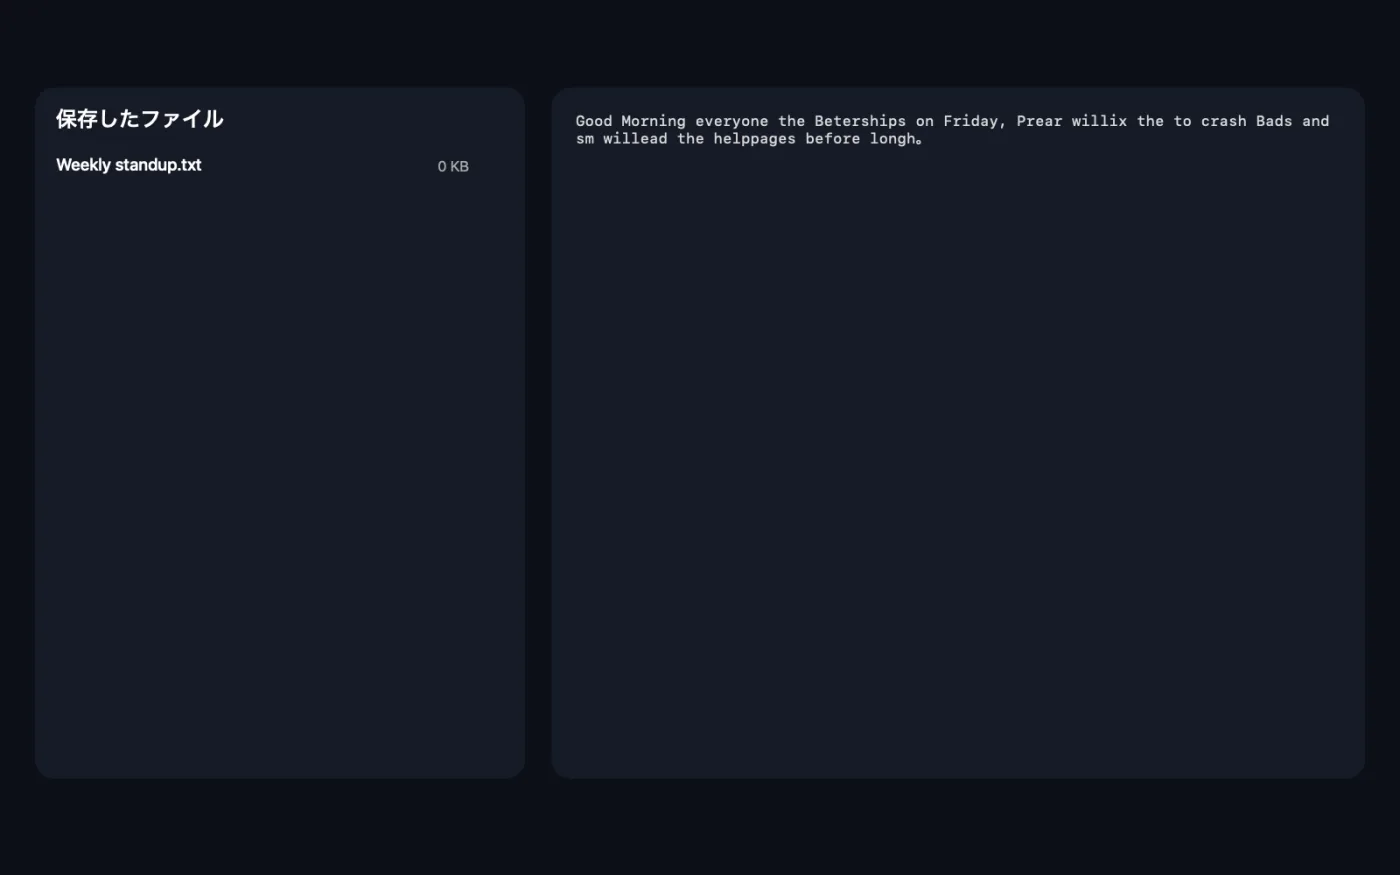Click the word "everyone" in the text
The width and height of the screenshot is (1400, 875).
(732, 122)
